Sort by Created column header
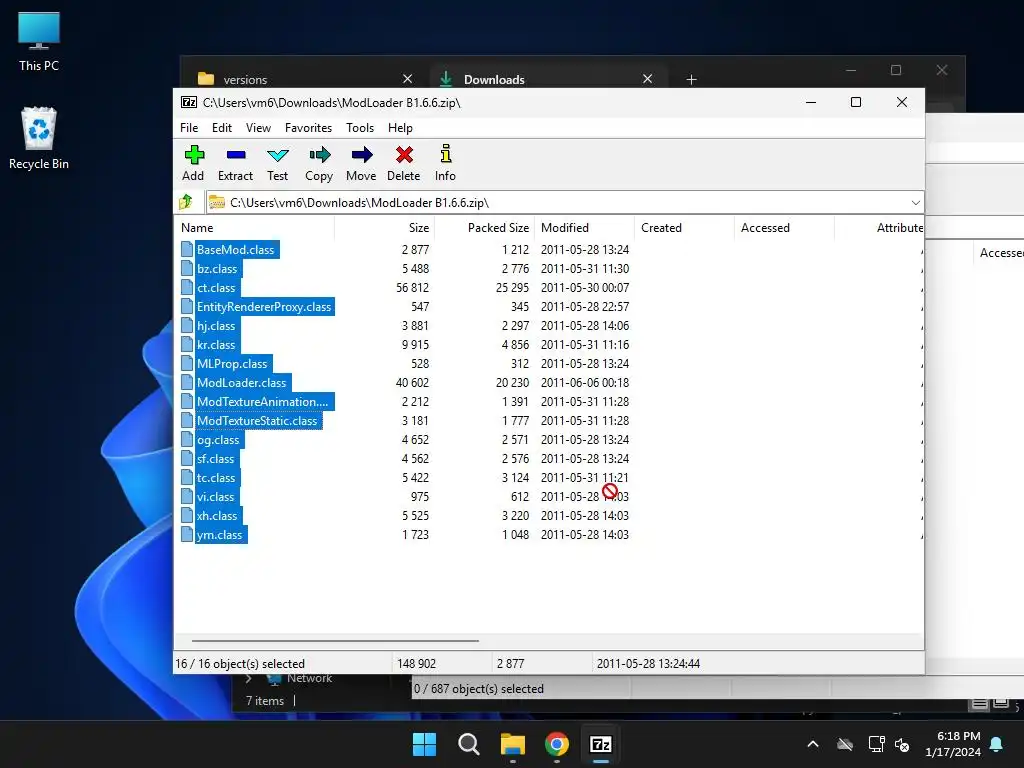The height and width of the screenshot is (768, 1024). tap(684, 228)
